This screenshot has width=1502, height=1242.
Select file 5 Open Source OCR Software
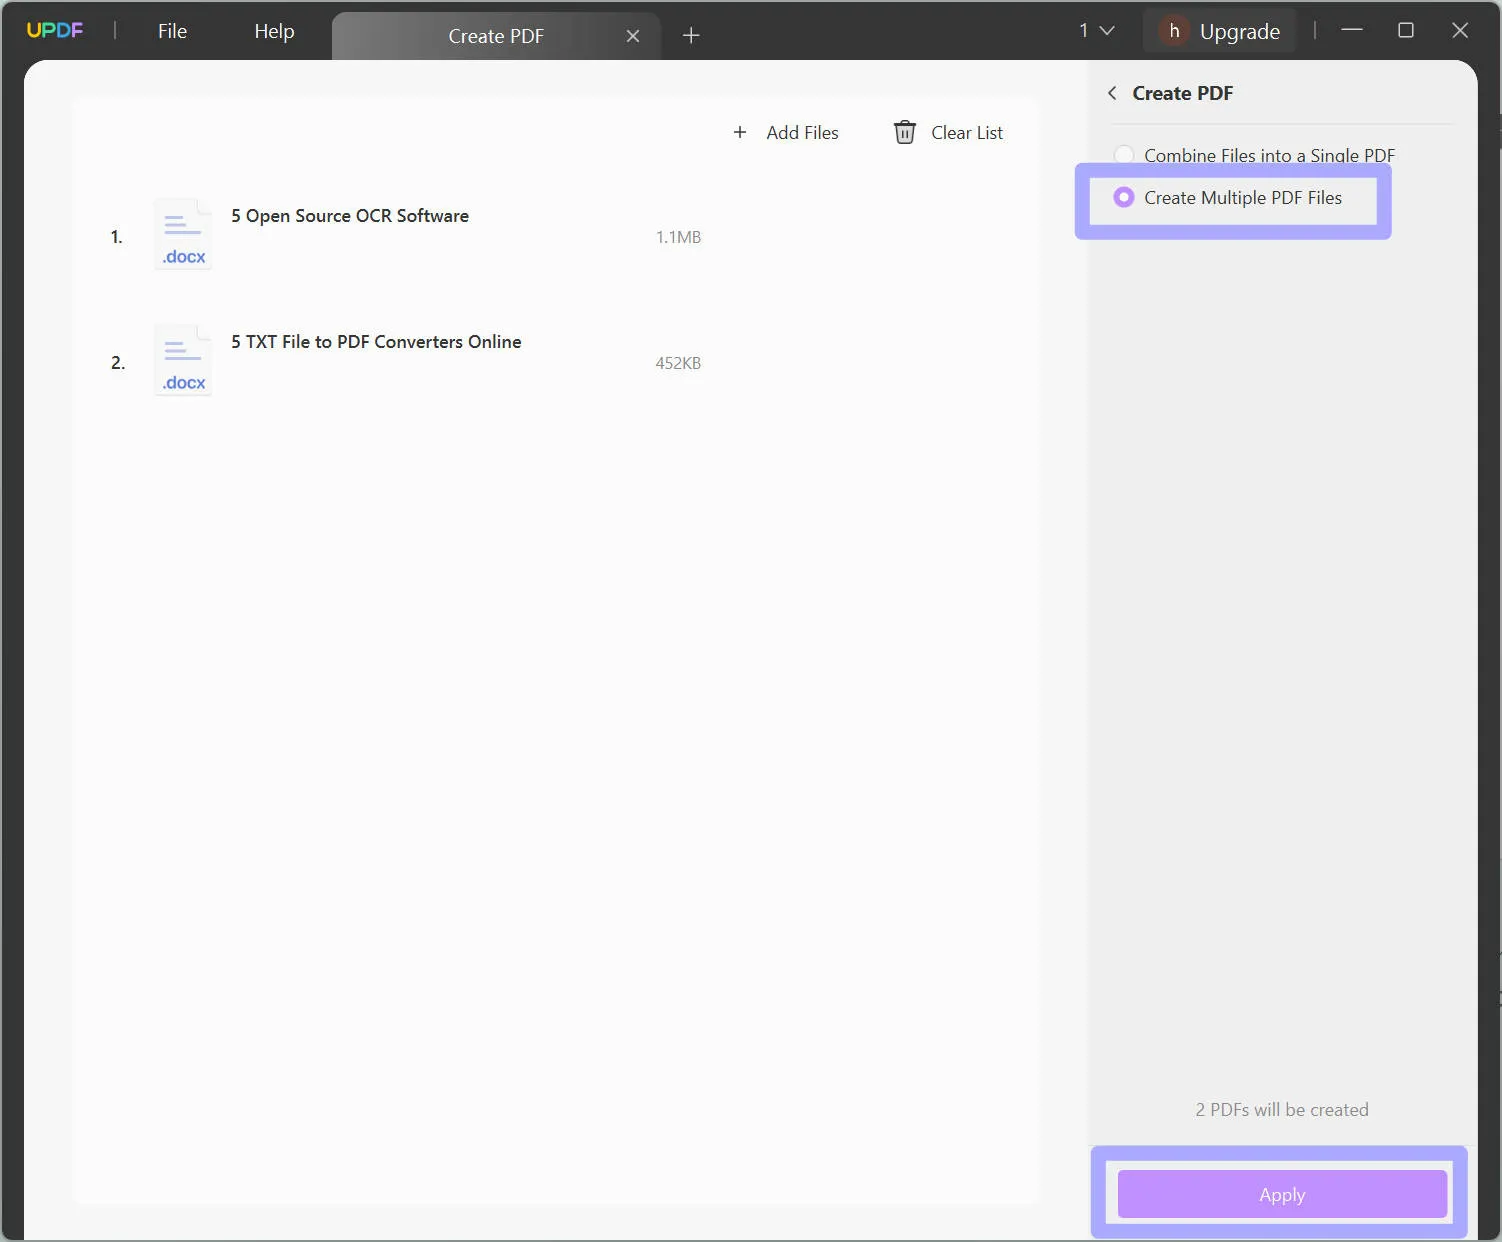click(350, 216)
